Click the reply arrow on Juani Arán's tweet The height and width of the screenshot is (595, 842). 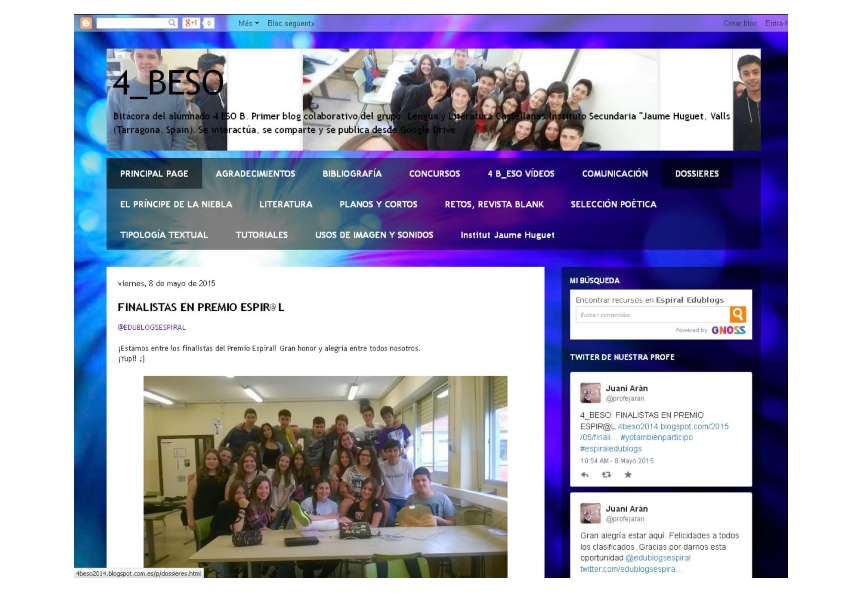click(x=586, y=476)
